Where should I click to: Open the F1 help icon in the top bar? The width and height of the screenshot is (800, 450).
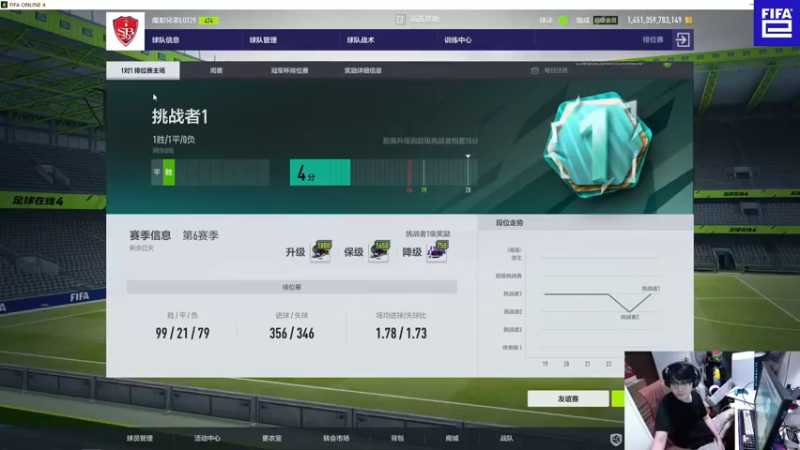401,19
